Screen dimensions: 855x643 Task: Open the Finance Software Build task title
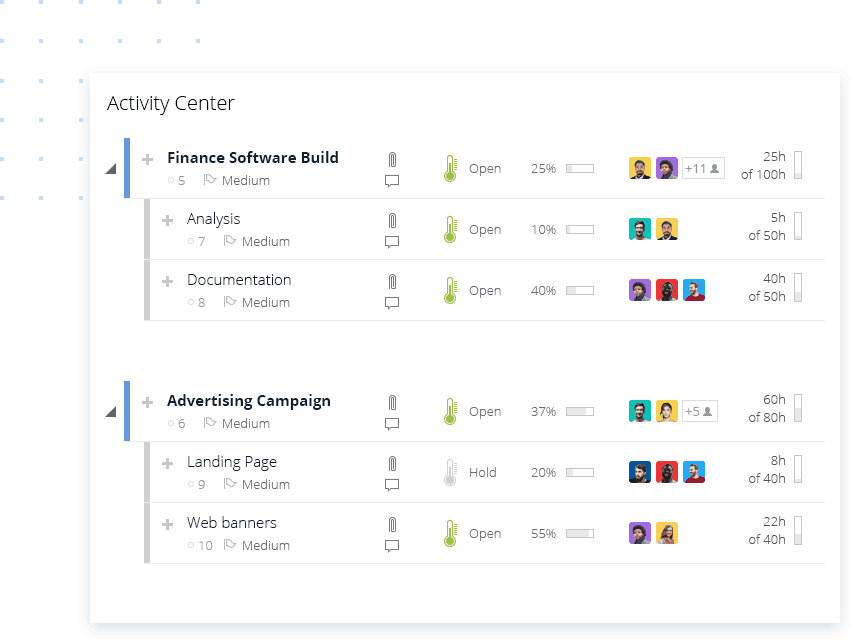(x=253, y=157)
